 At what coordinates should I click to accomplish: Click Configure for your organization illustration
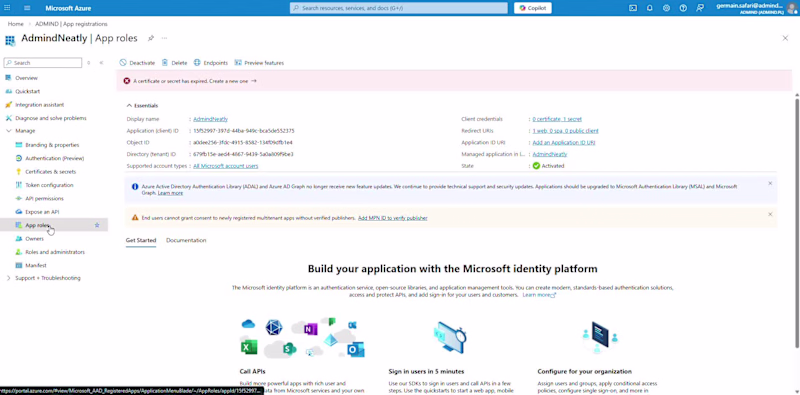click(x=601, y=337)
